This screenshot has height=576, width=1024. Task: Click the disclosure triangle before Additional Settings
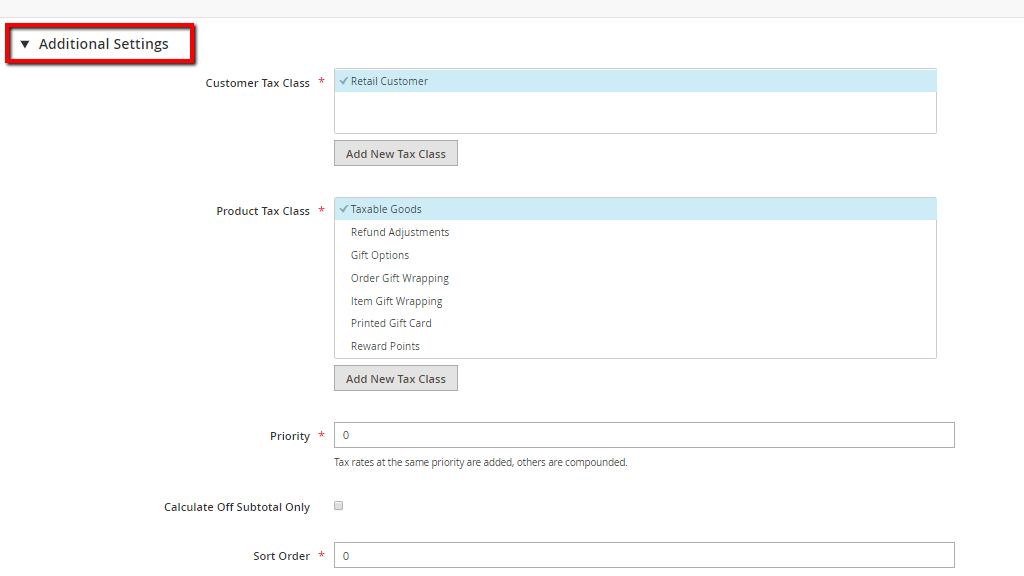(x=24, y=43)
